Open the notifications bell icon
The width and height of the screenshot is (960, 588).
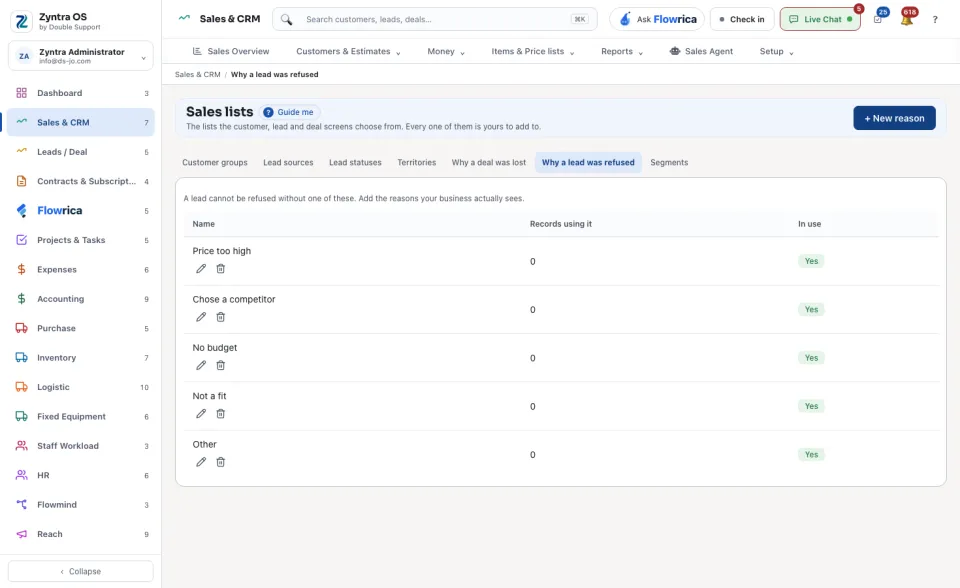point(907,19)
